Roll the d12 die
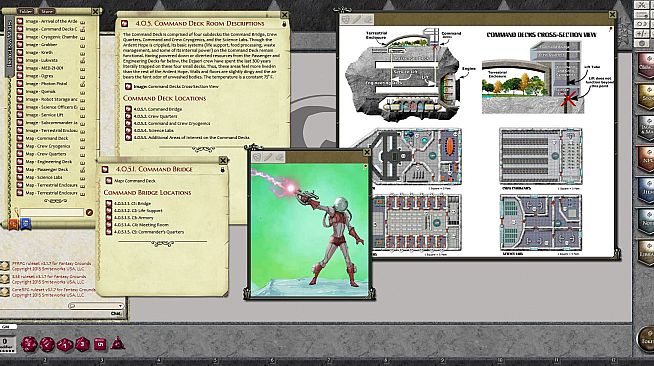Screen dimensions: 654x366 point(47,345)
